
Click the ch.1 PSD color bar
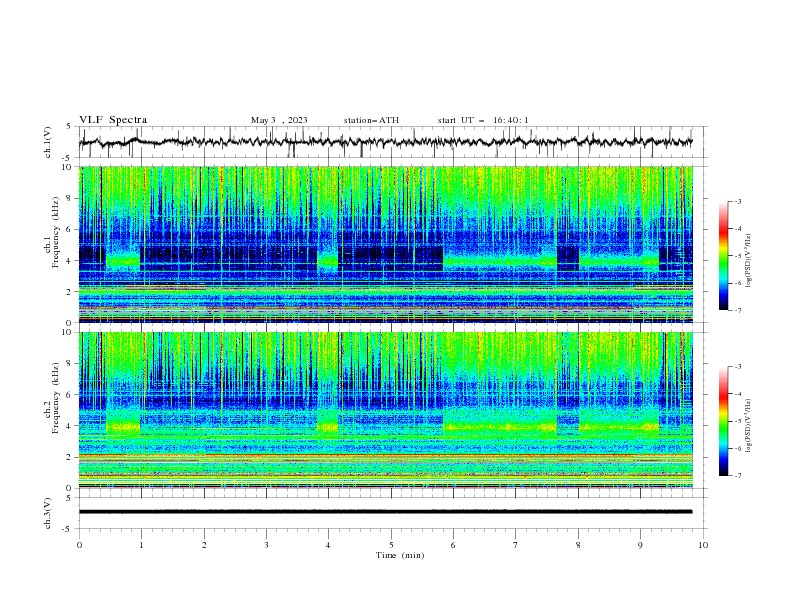pyautogui.click(x=723, y=256)
